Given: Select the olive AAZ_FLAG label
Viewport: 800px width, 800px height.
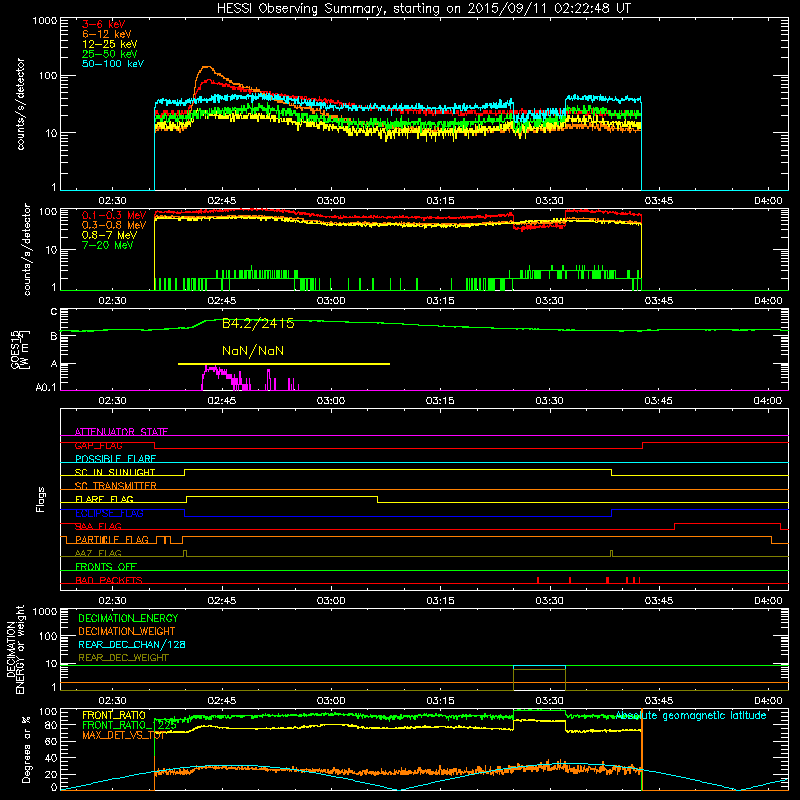Looking at the screenshot, I should pos(98,553).
